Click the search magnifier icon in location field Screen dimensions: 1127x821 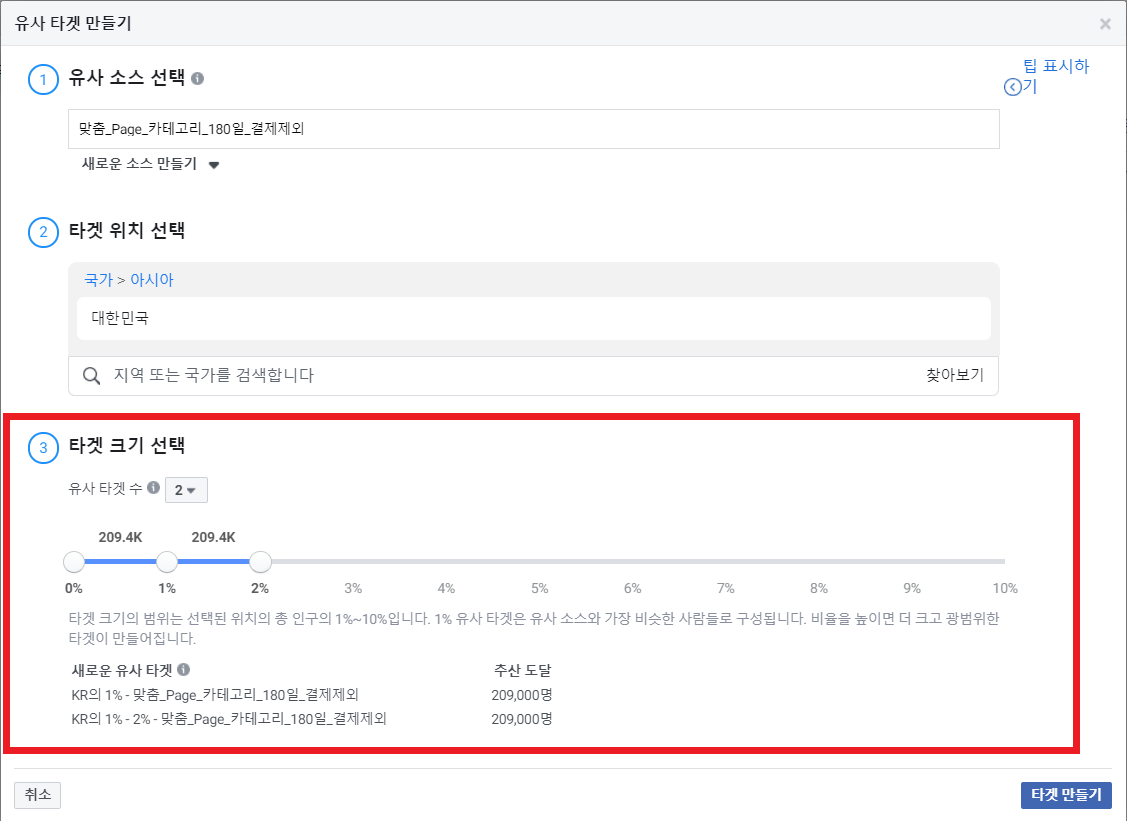pos(91,375)
